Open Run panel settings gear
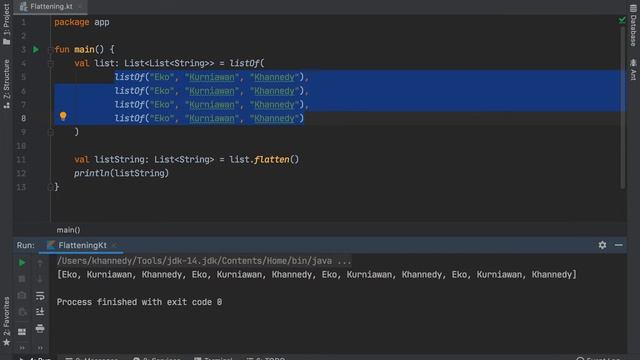This screenshot has width=640, height=360. [602, 245]
